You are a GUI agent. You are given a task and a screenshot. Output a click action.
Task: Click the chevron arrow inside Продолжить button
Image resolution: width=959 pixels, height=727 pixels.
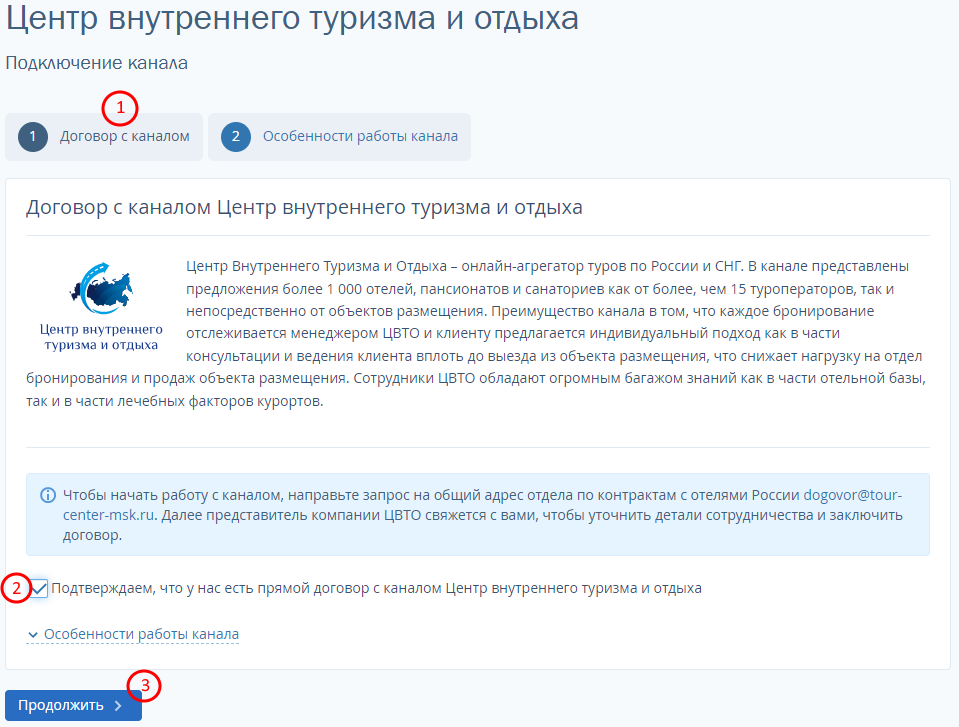pos(119,706)
